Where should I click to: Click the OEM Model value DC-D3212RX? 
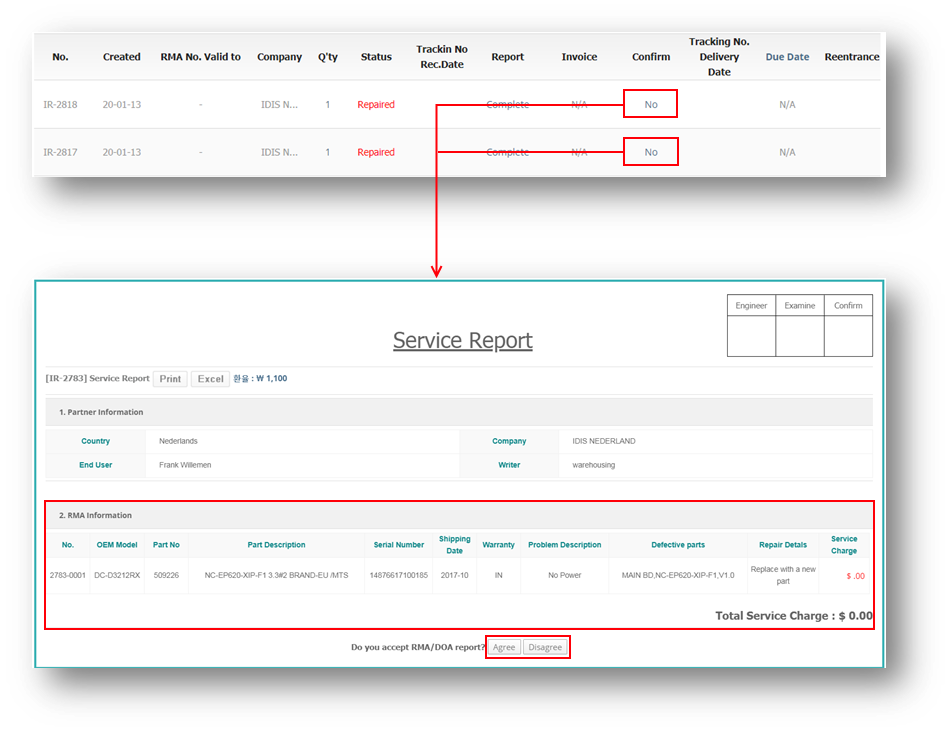[117, 575]
